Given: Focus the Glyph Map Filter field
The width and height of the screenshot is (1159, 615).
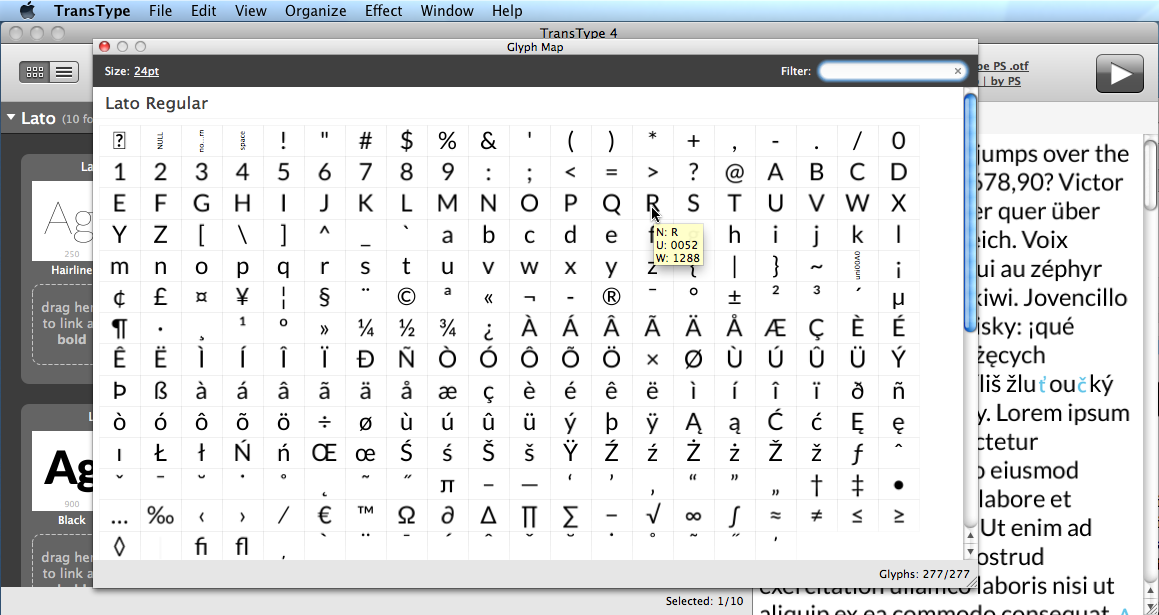Looking at the screenshot, I should click(x=892, y=71).
